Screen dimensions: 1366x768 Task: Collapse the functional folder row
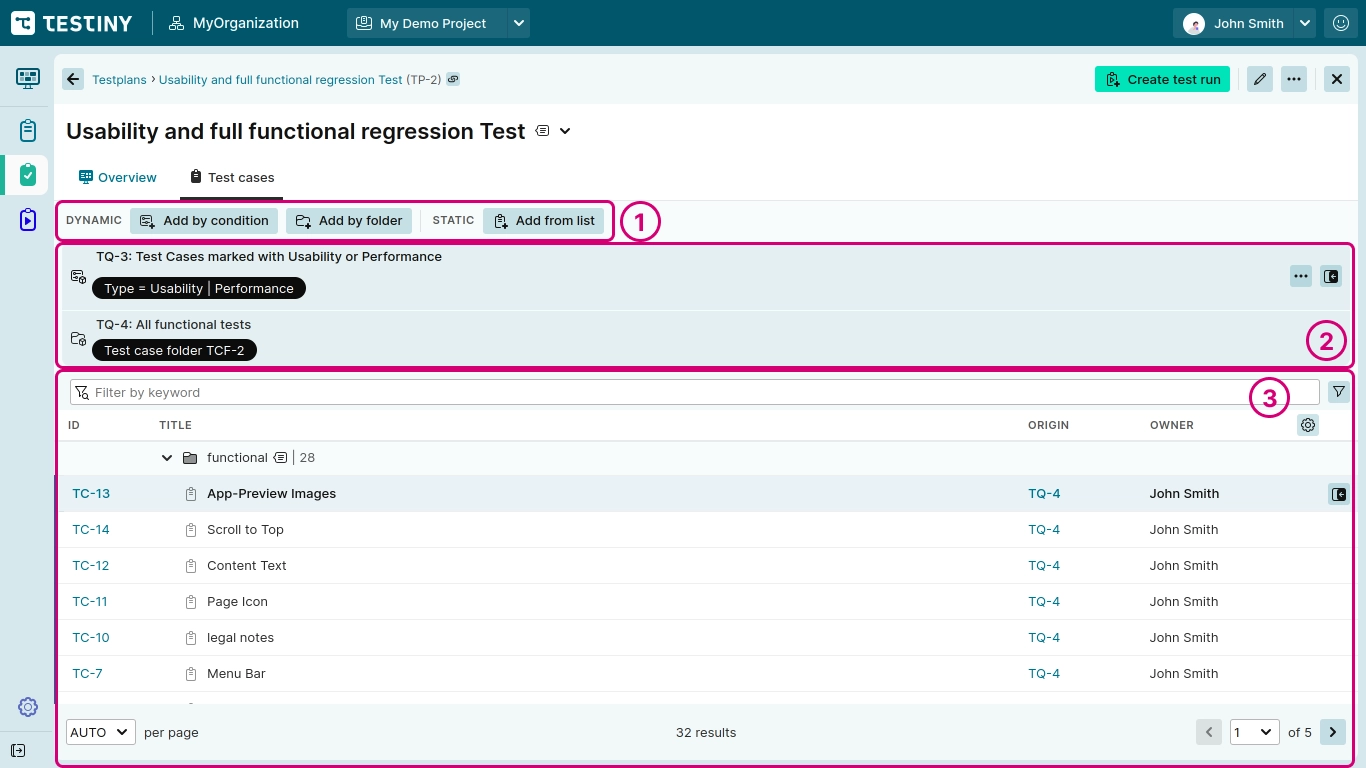(167, 458)
